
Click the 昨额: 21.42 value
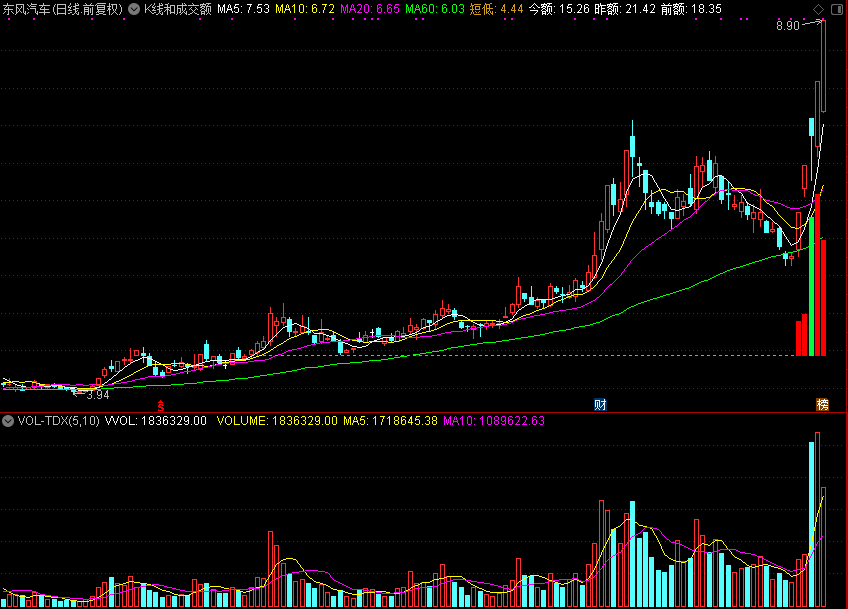625,9
